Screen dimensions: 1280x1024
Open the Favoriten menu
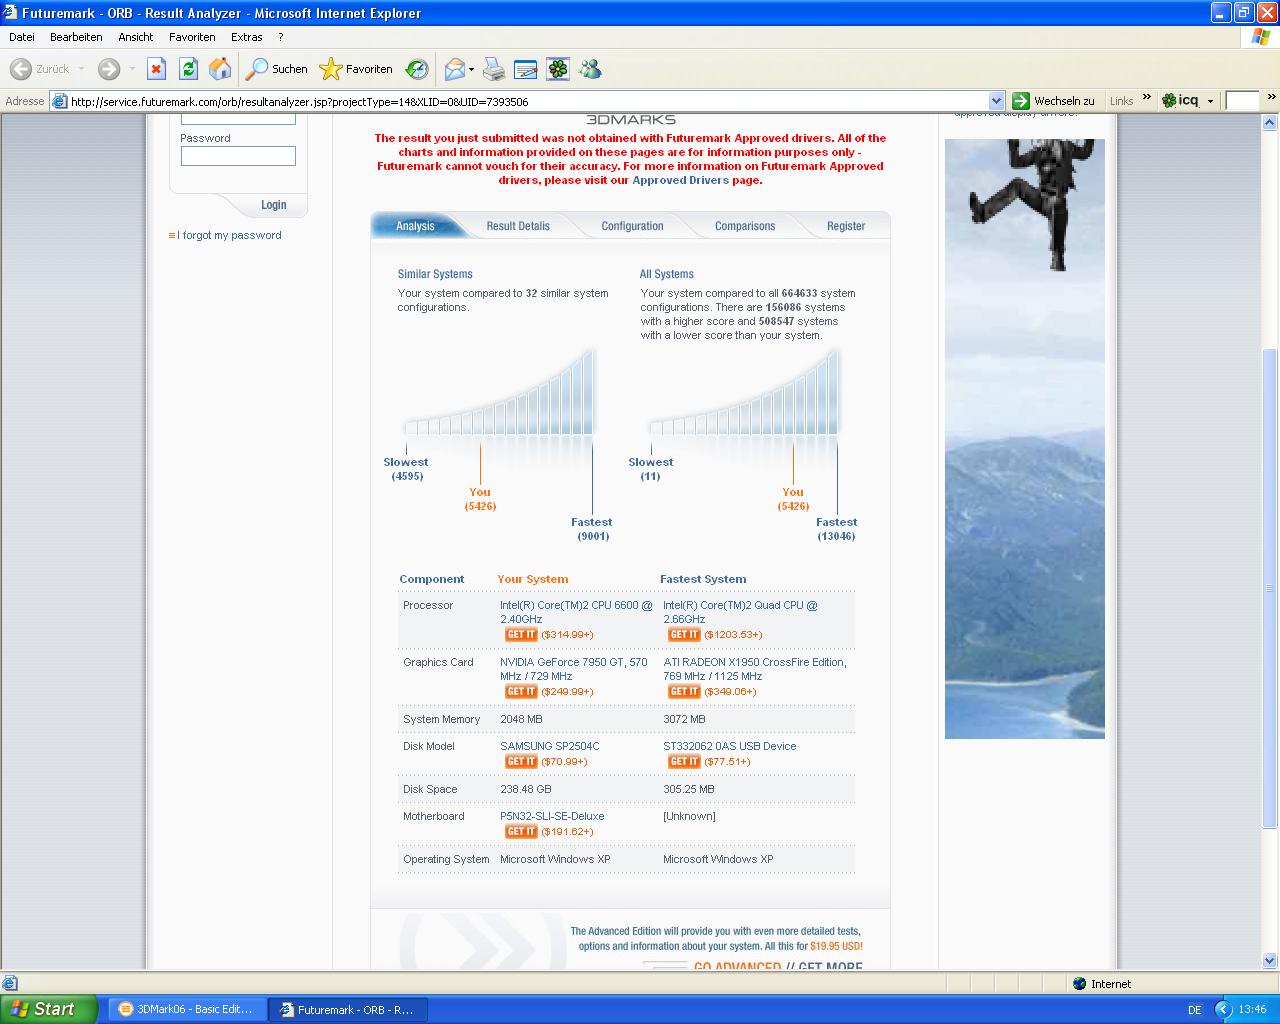pos(192,37)
